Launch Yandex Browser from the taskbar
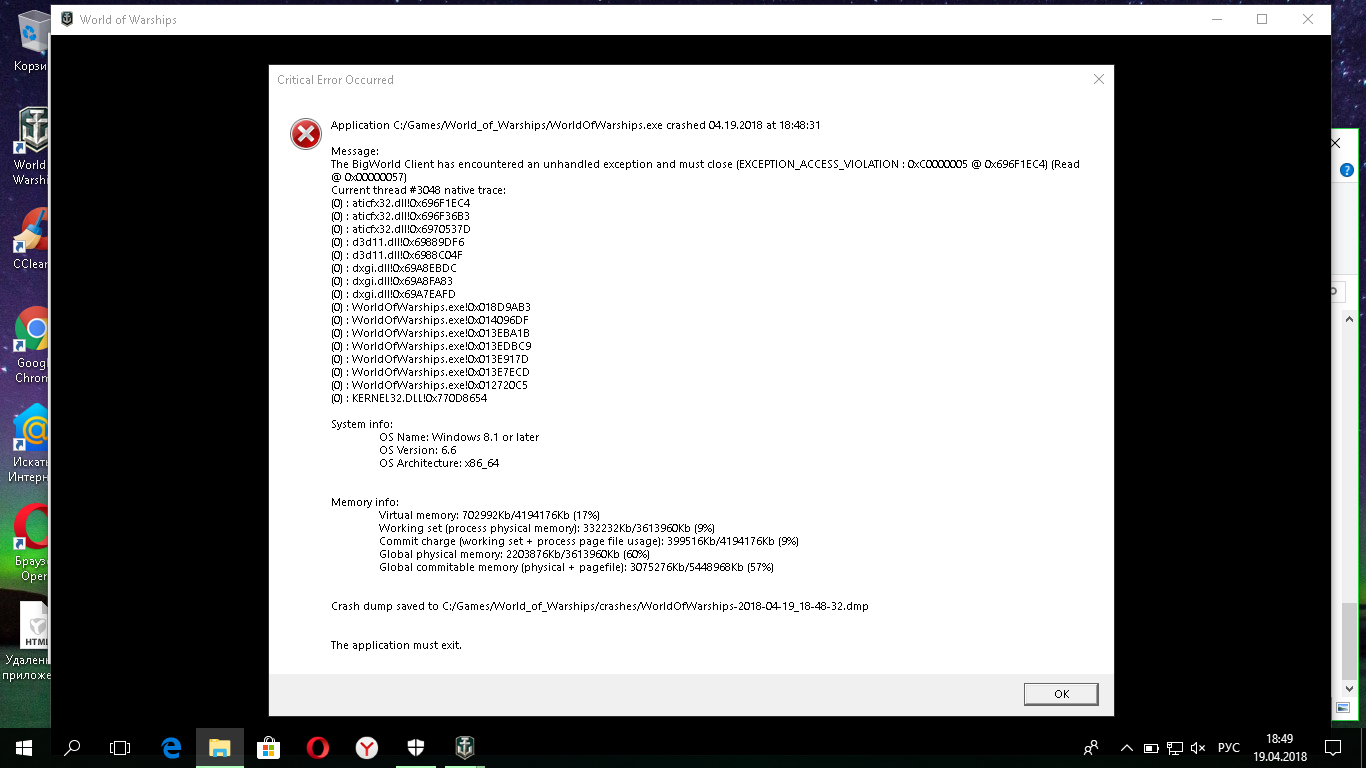Screen dimensions: 1366x768 point(367,747)
